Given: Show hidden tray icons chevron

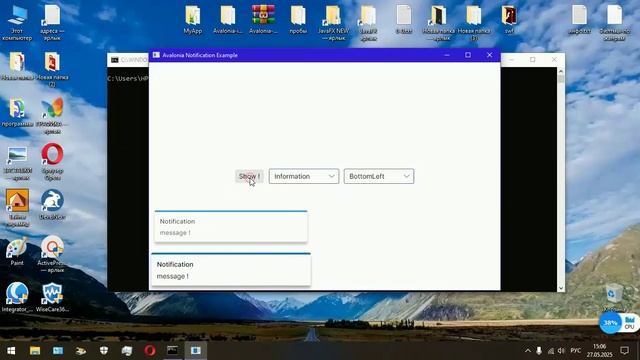Looking at the screenshot, I should pyautogui.click(x=528, y=351).
